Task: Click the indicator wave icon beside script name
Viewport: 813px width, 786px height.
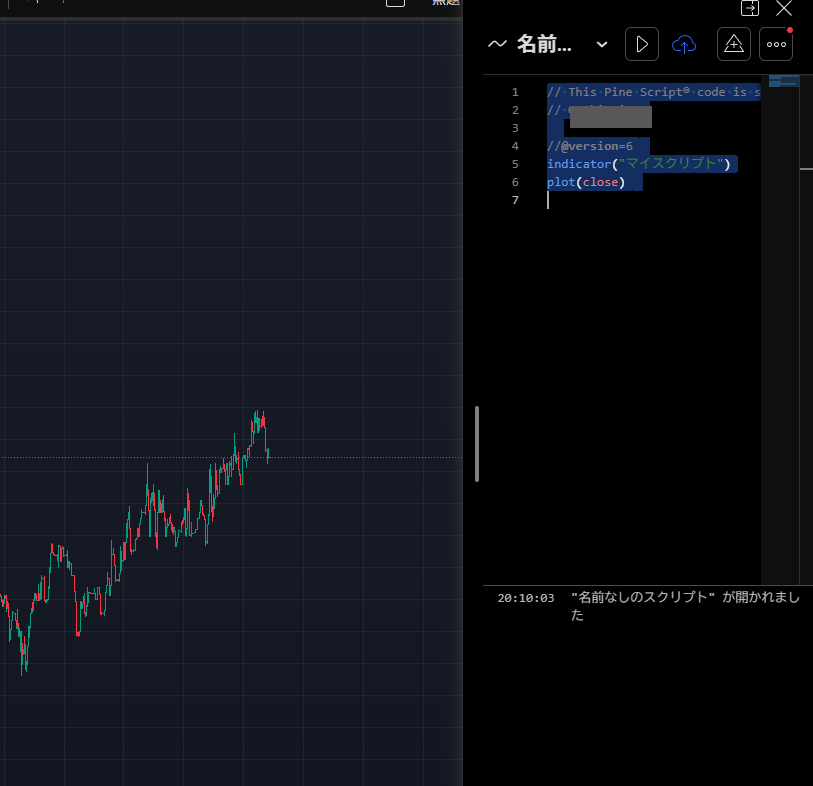Action: tap(497, 44)
